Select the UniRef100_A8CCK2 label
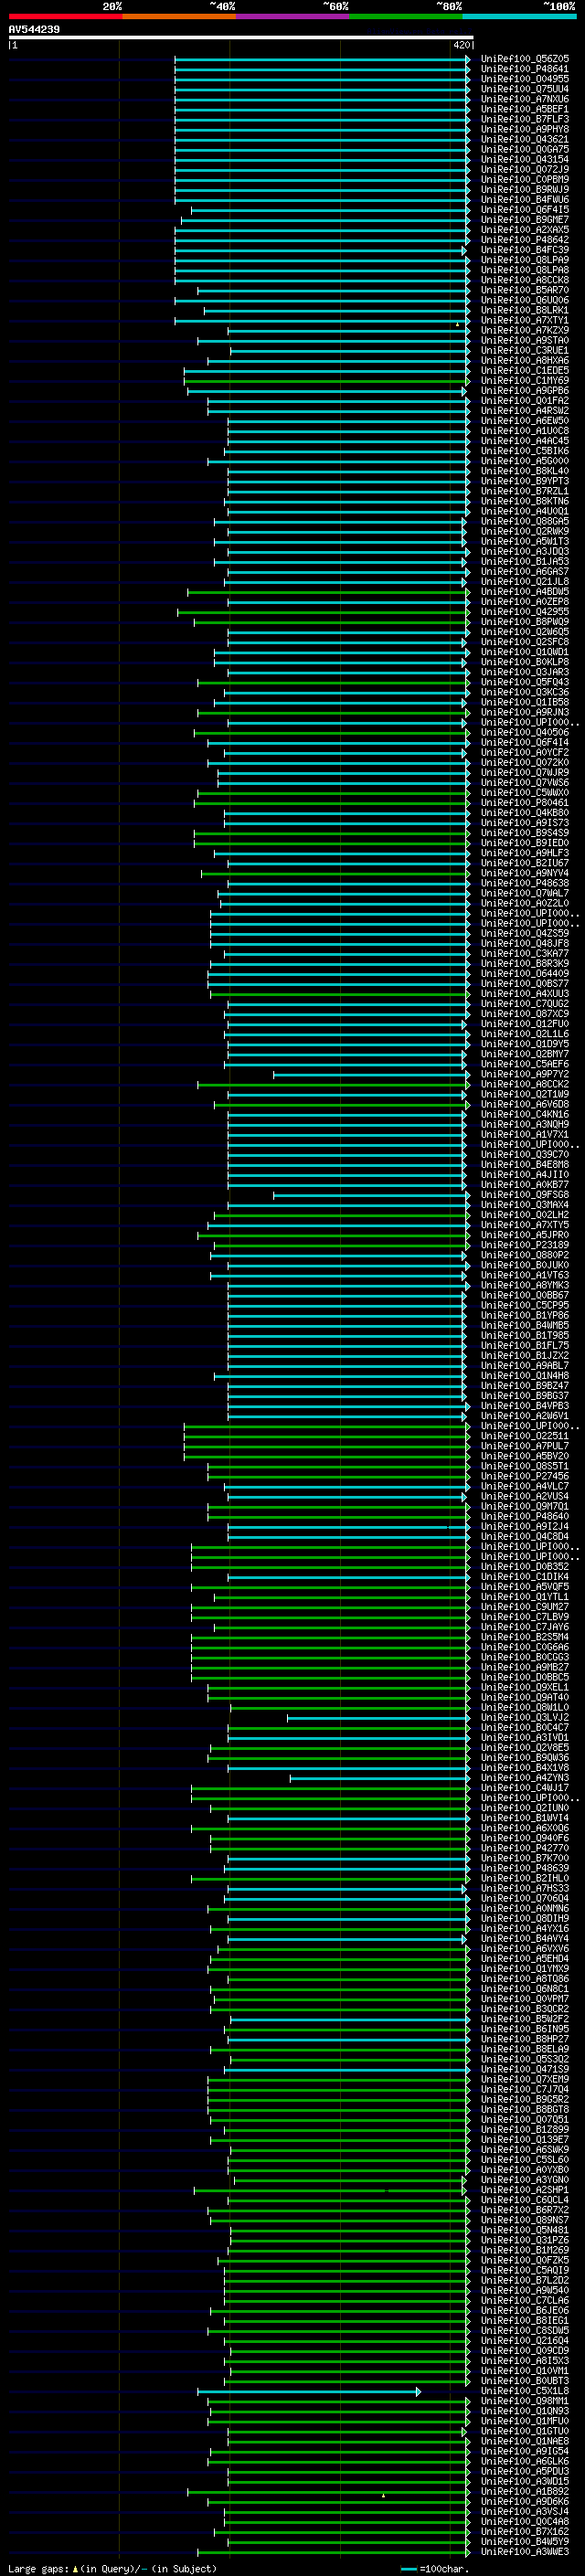 (524, 1084)
